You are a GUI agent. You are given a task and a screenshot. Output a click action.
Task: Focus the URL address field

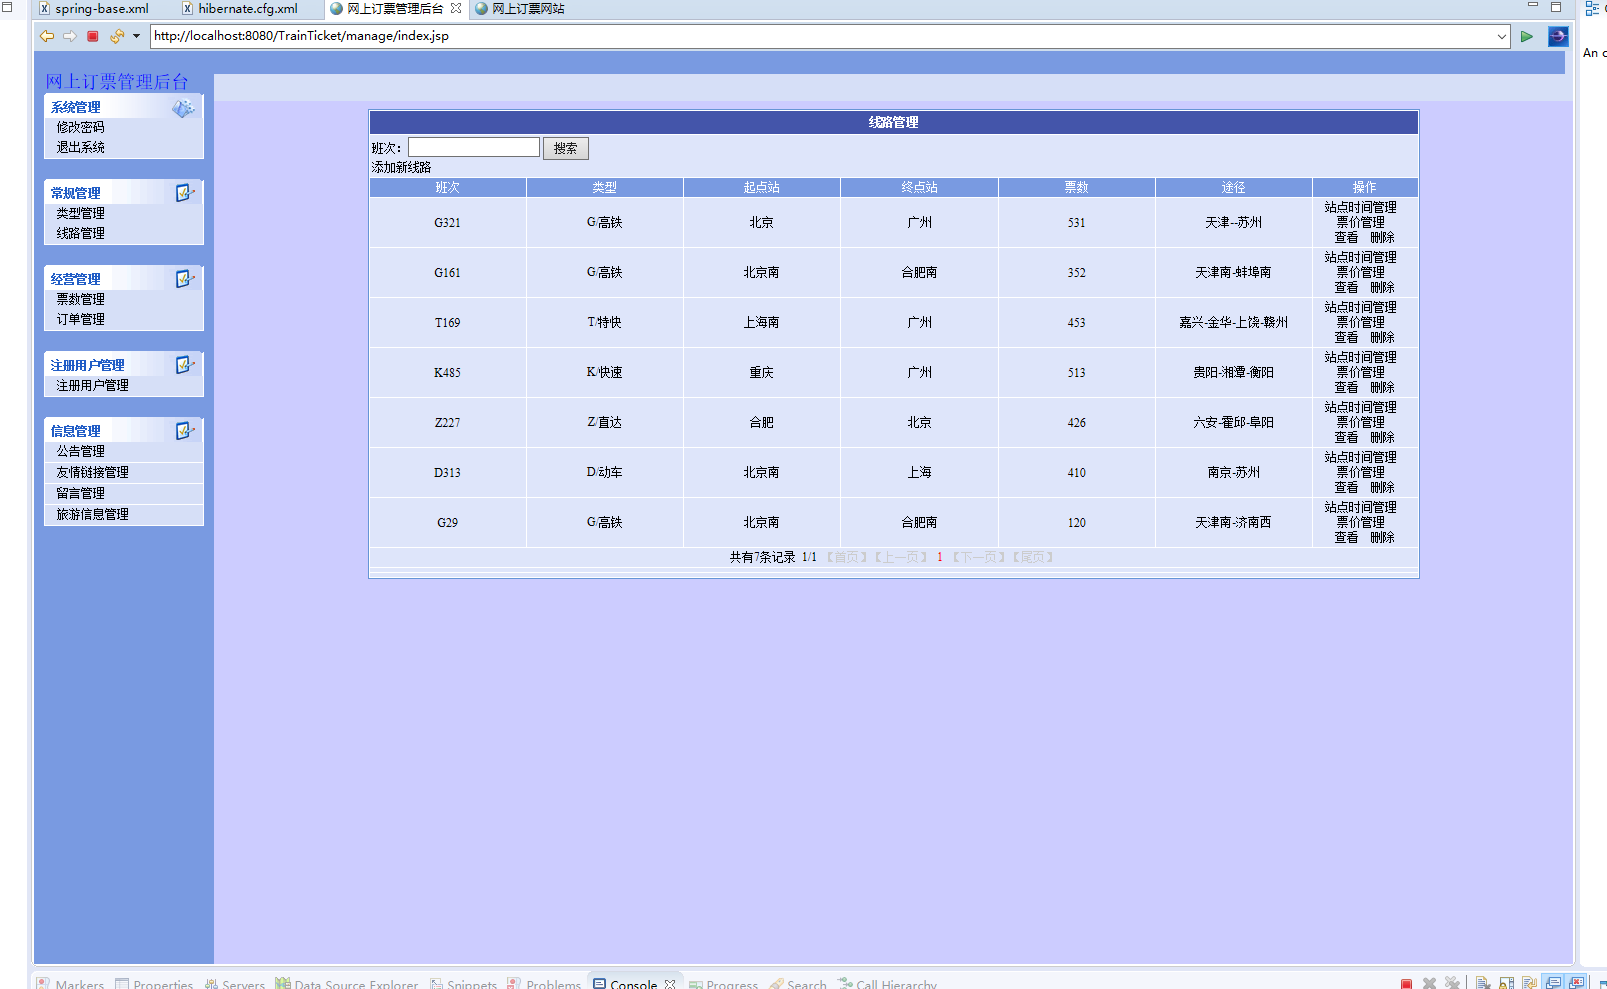[x=822, y=37]
